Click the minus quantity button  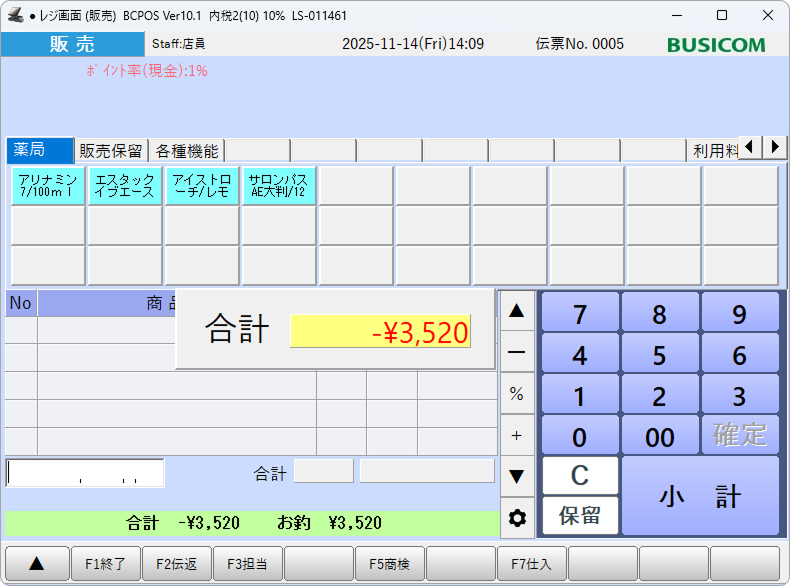click(517, 352)
